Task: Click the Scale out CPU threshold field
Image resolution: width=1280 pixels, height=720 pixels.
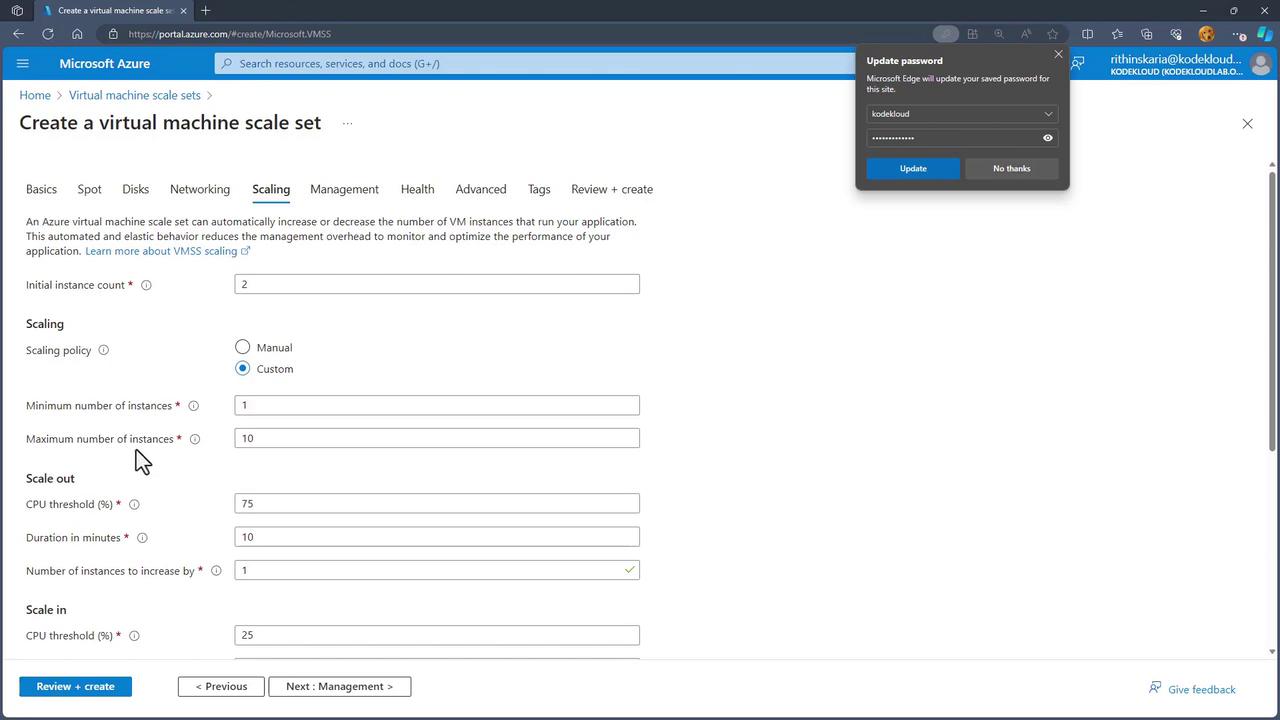Action: pyautogui.click(x=437, y=503)
